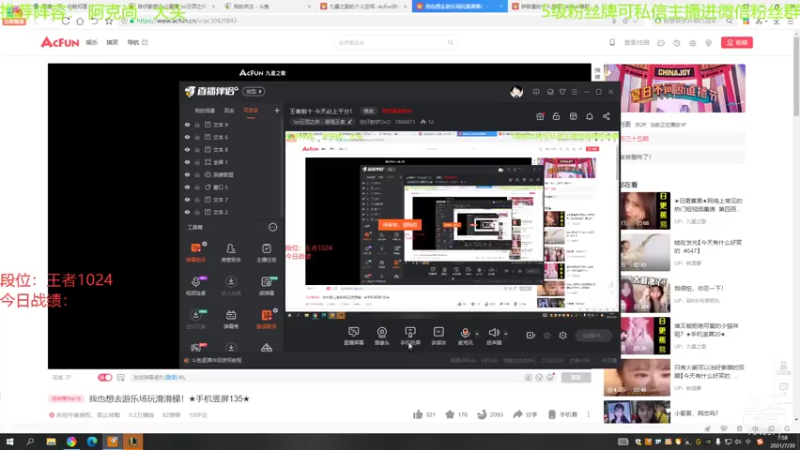The image size is (800, 450).
Task: Click the padlock icon in companion header
Action: pos(556,116)
